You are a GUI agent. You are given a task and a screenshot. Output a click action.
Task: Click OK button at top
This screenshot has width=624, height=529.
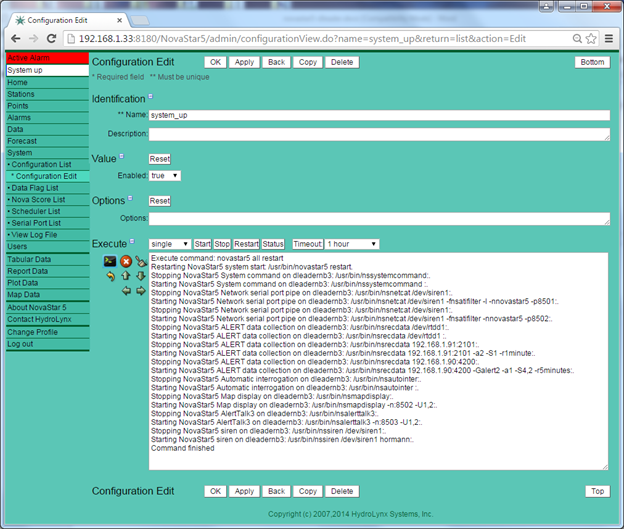(215, 62)
